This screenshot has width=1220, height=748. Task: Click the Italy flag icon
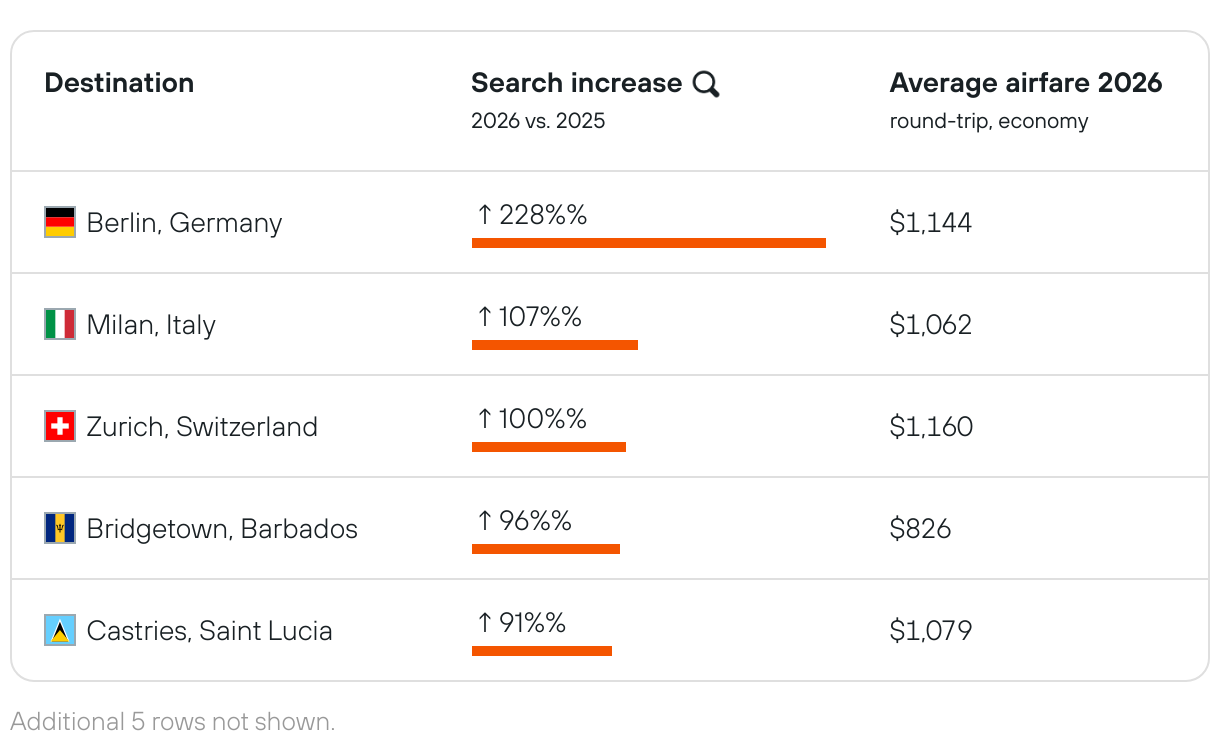point(60,324)
